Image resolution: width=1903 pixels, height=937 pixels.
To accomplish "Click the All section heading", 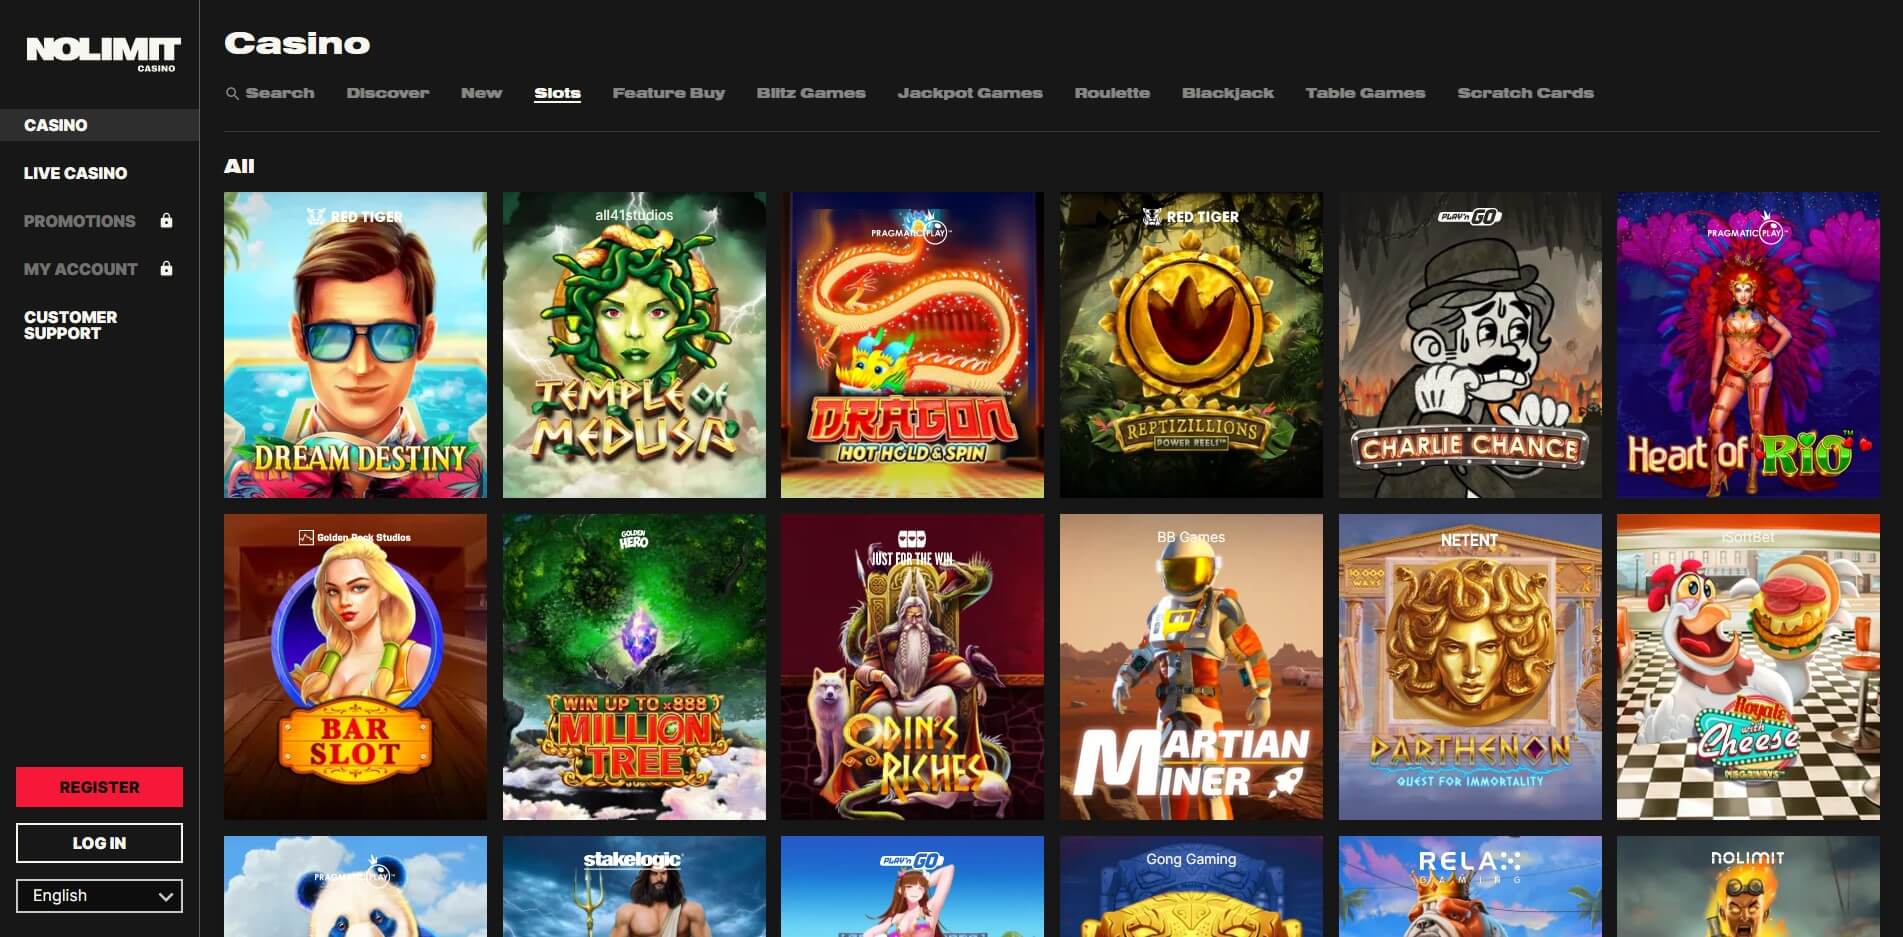I will coord(239,166).
